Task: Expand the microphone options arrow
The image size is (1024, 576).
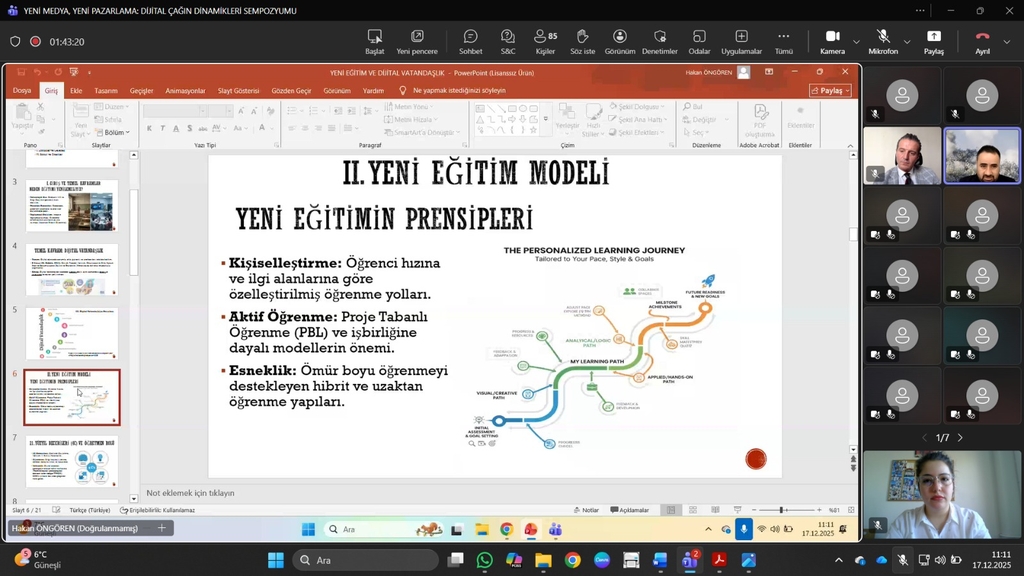Action: (907, 42)
